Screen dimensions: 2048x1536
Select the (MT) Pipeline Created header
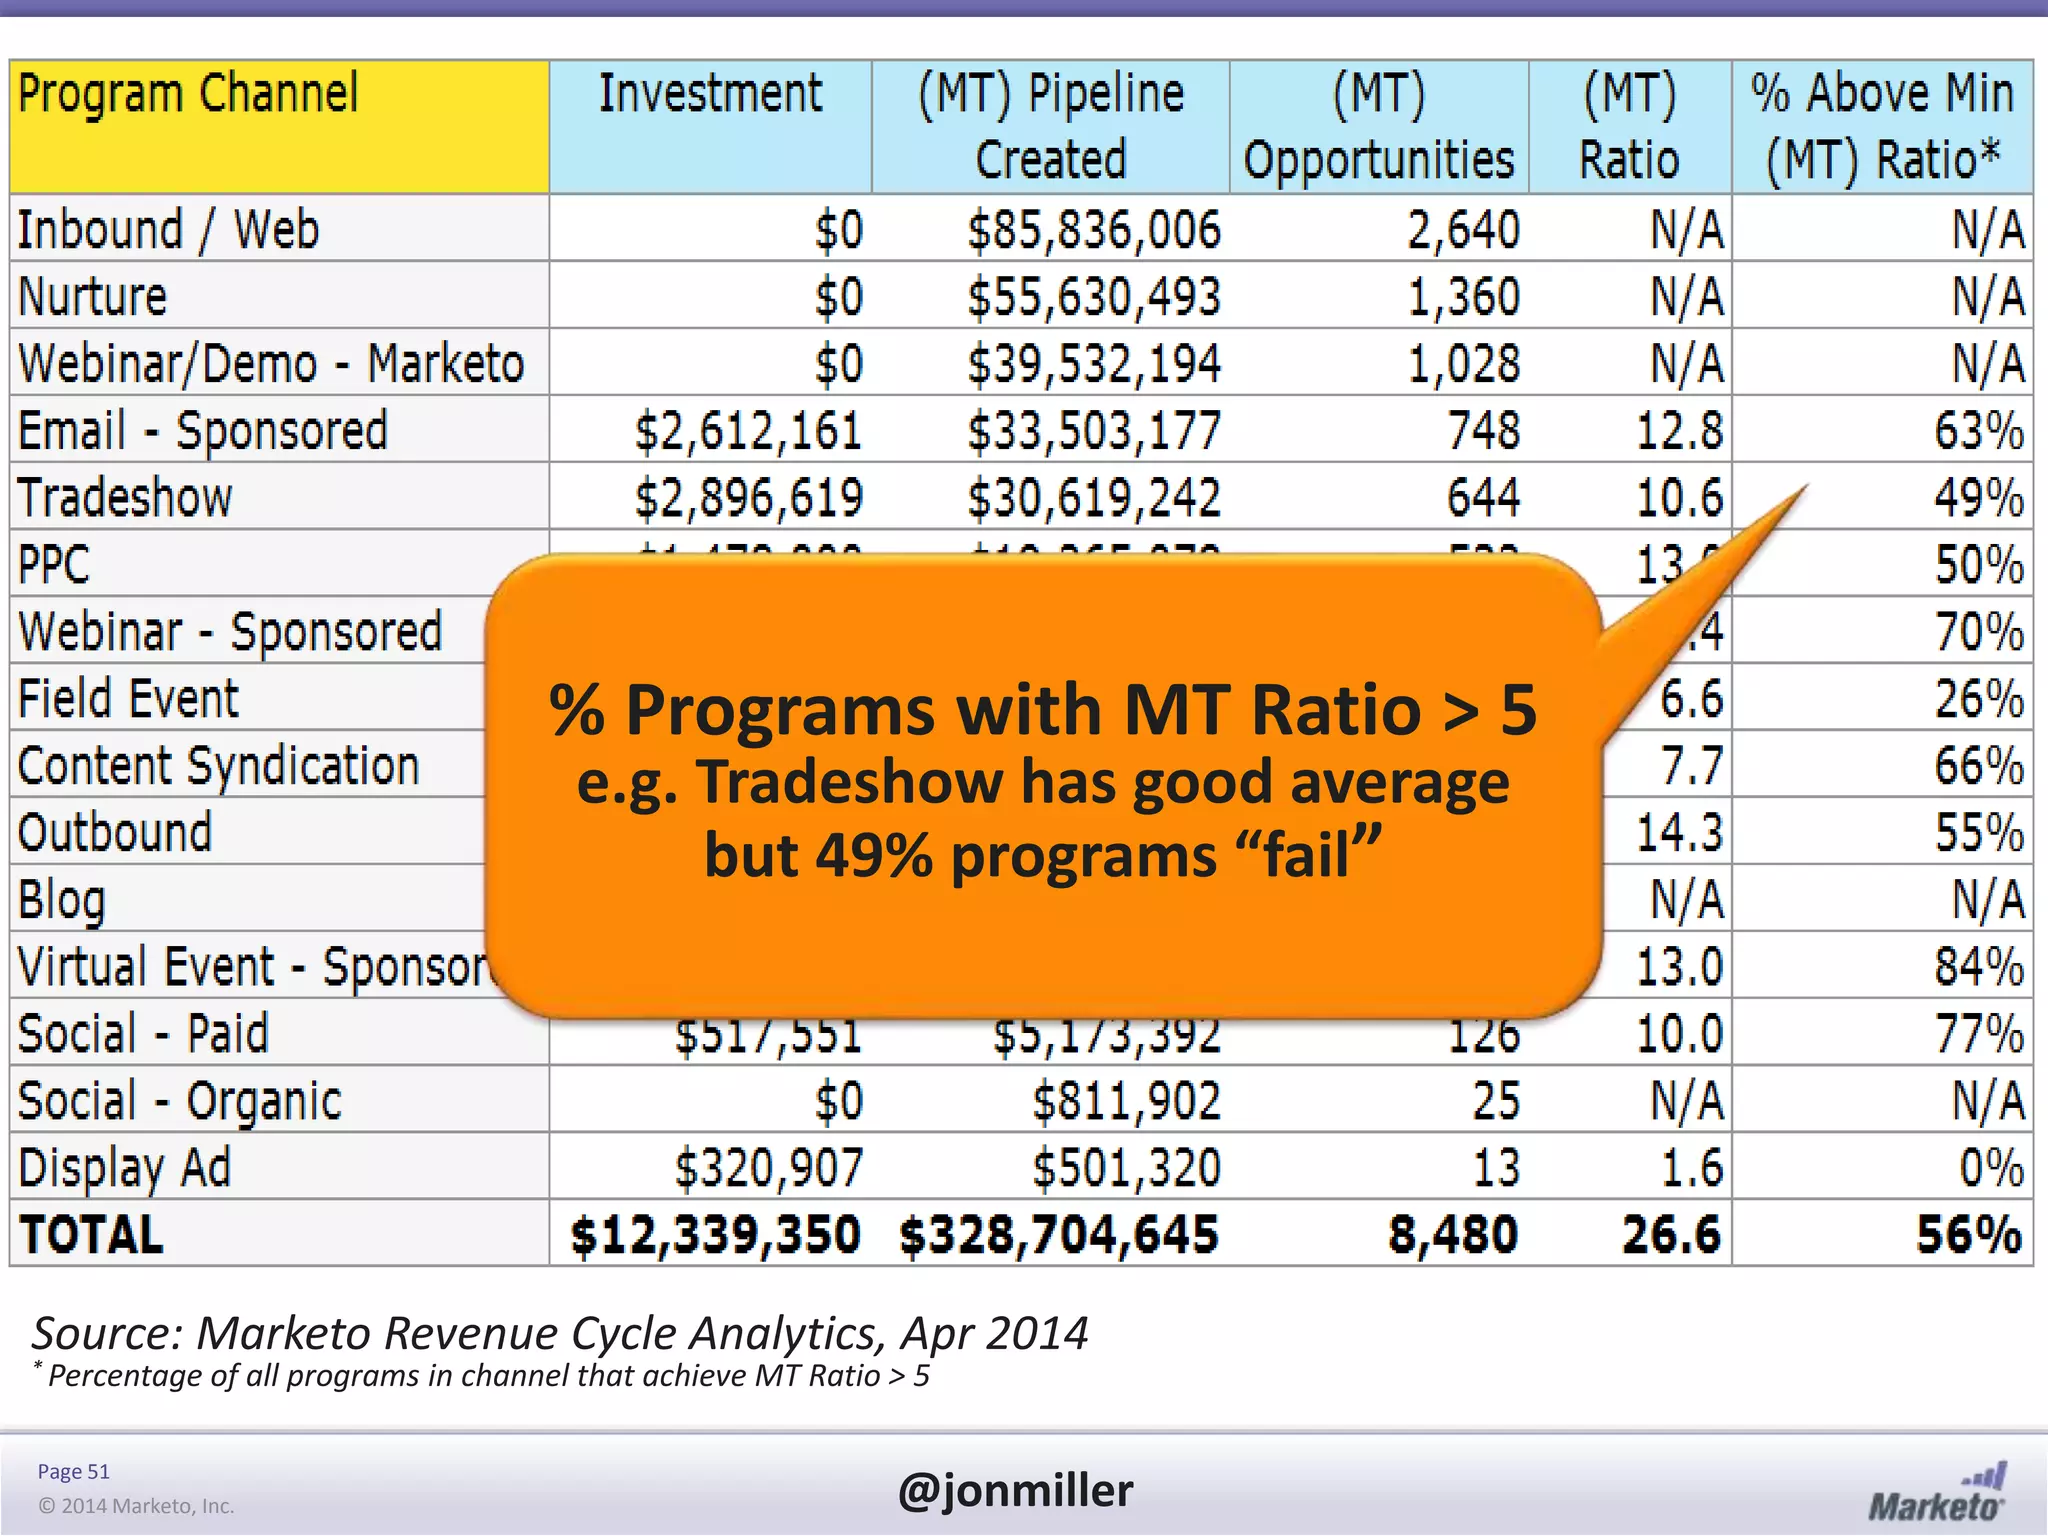[1050, 126]
